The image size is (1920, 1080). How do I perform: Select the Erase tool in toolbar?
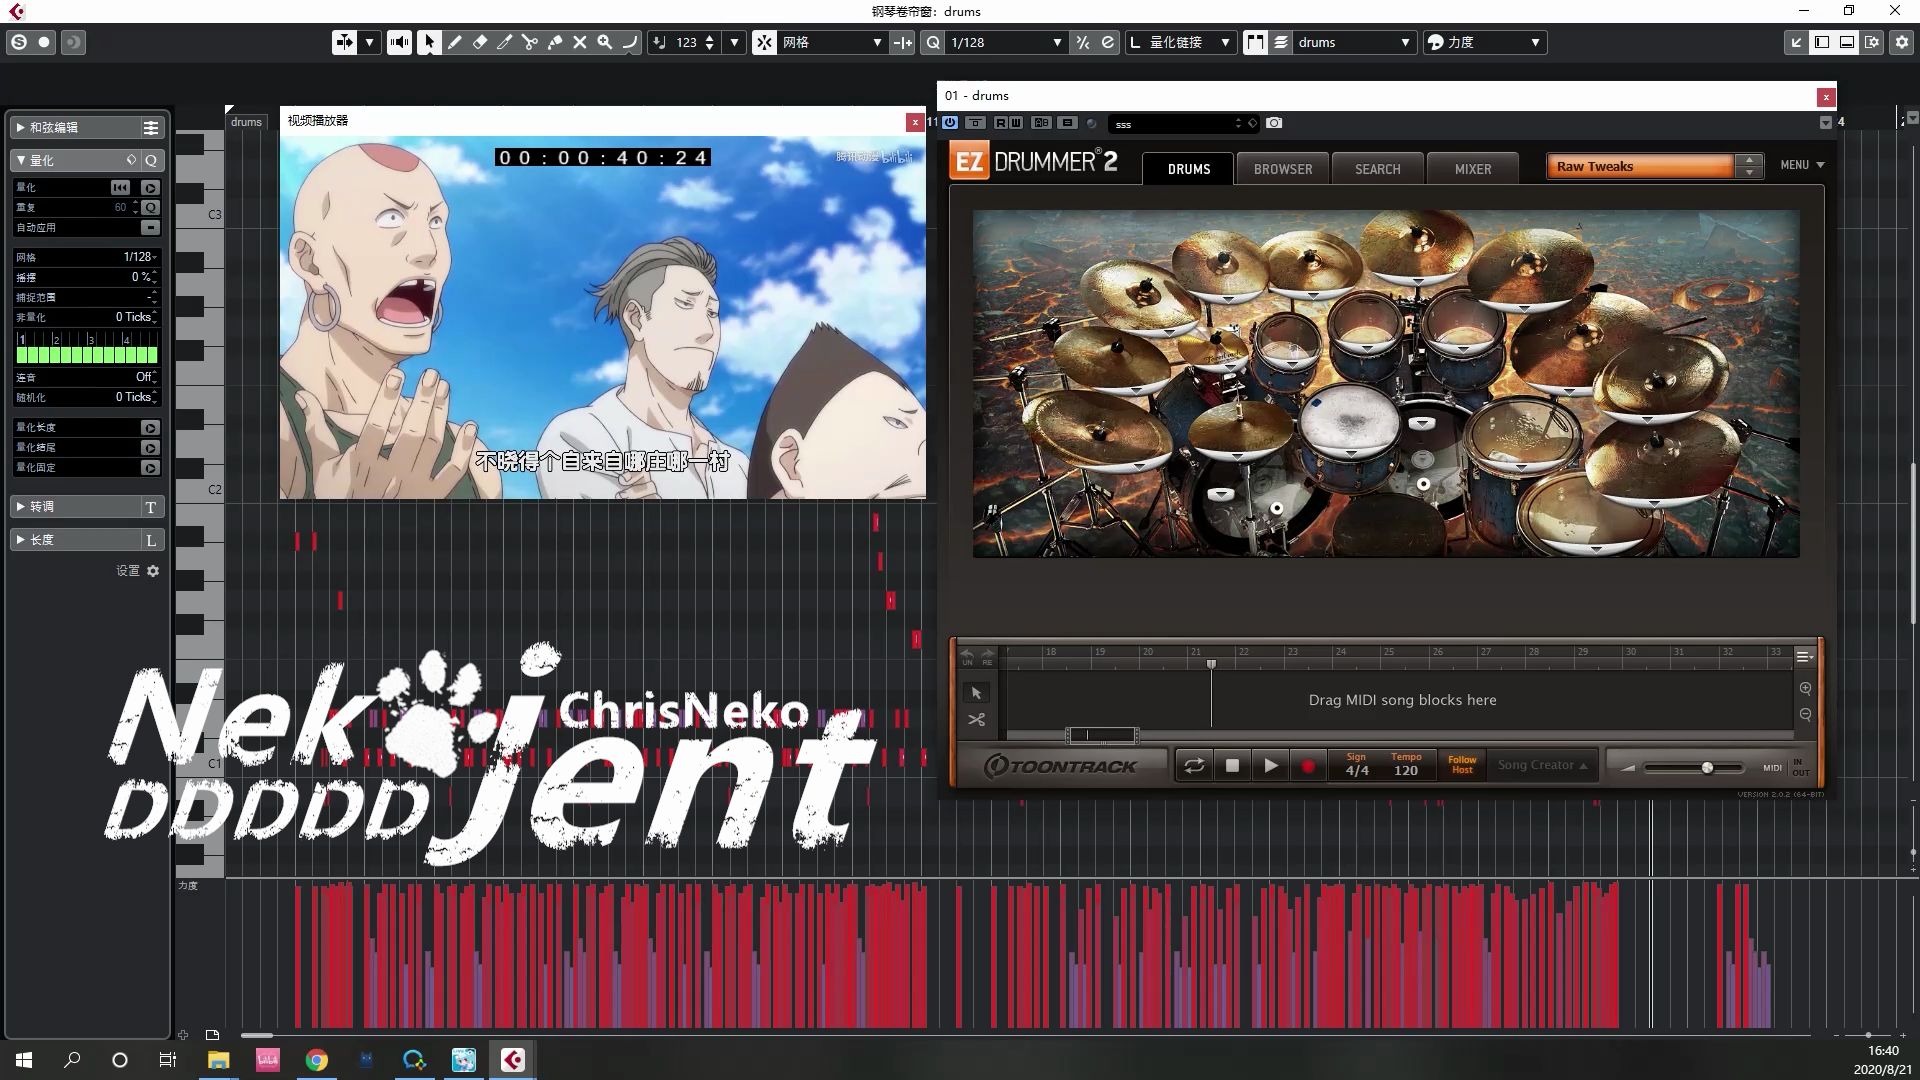point(480,42)
